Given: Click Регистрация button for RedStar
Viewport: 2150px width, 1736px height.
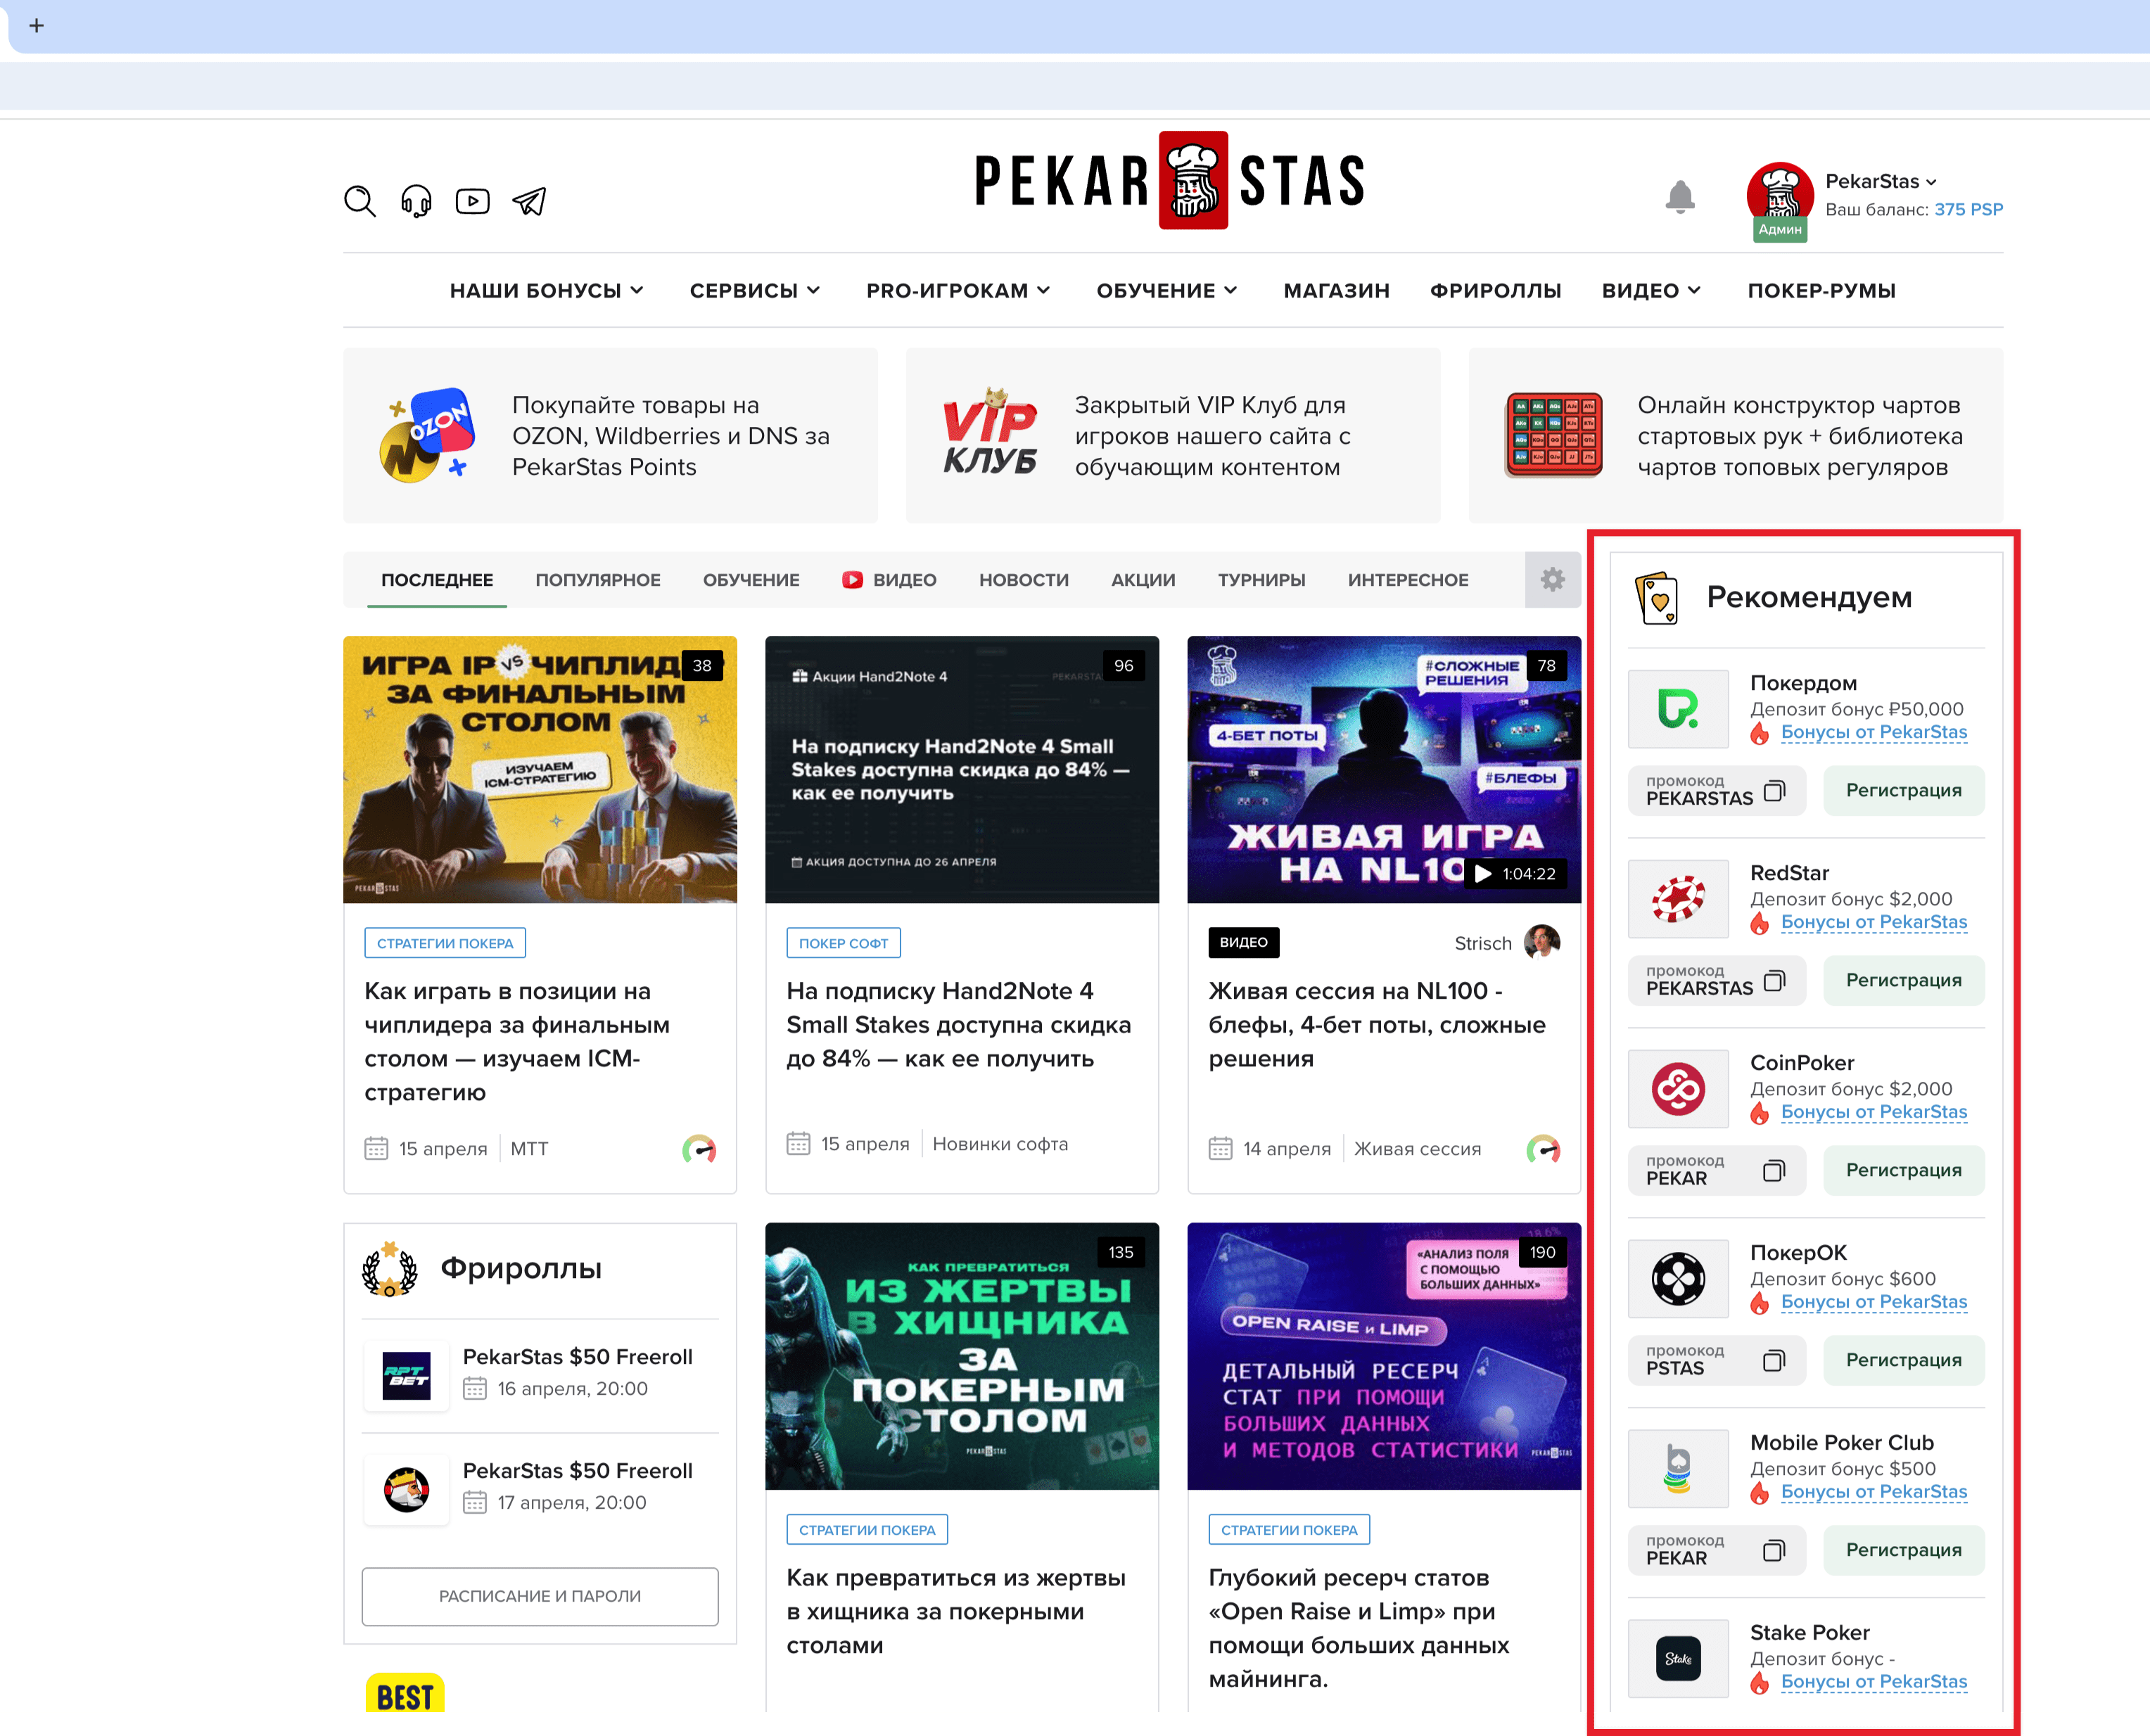Looking at the screenshot, I should click(1903, 980).
